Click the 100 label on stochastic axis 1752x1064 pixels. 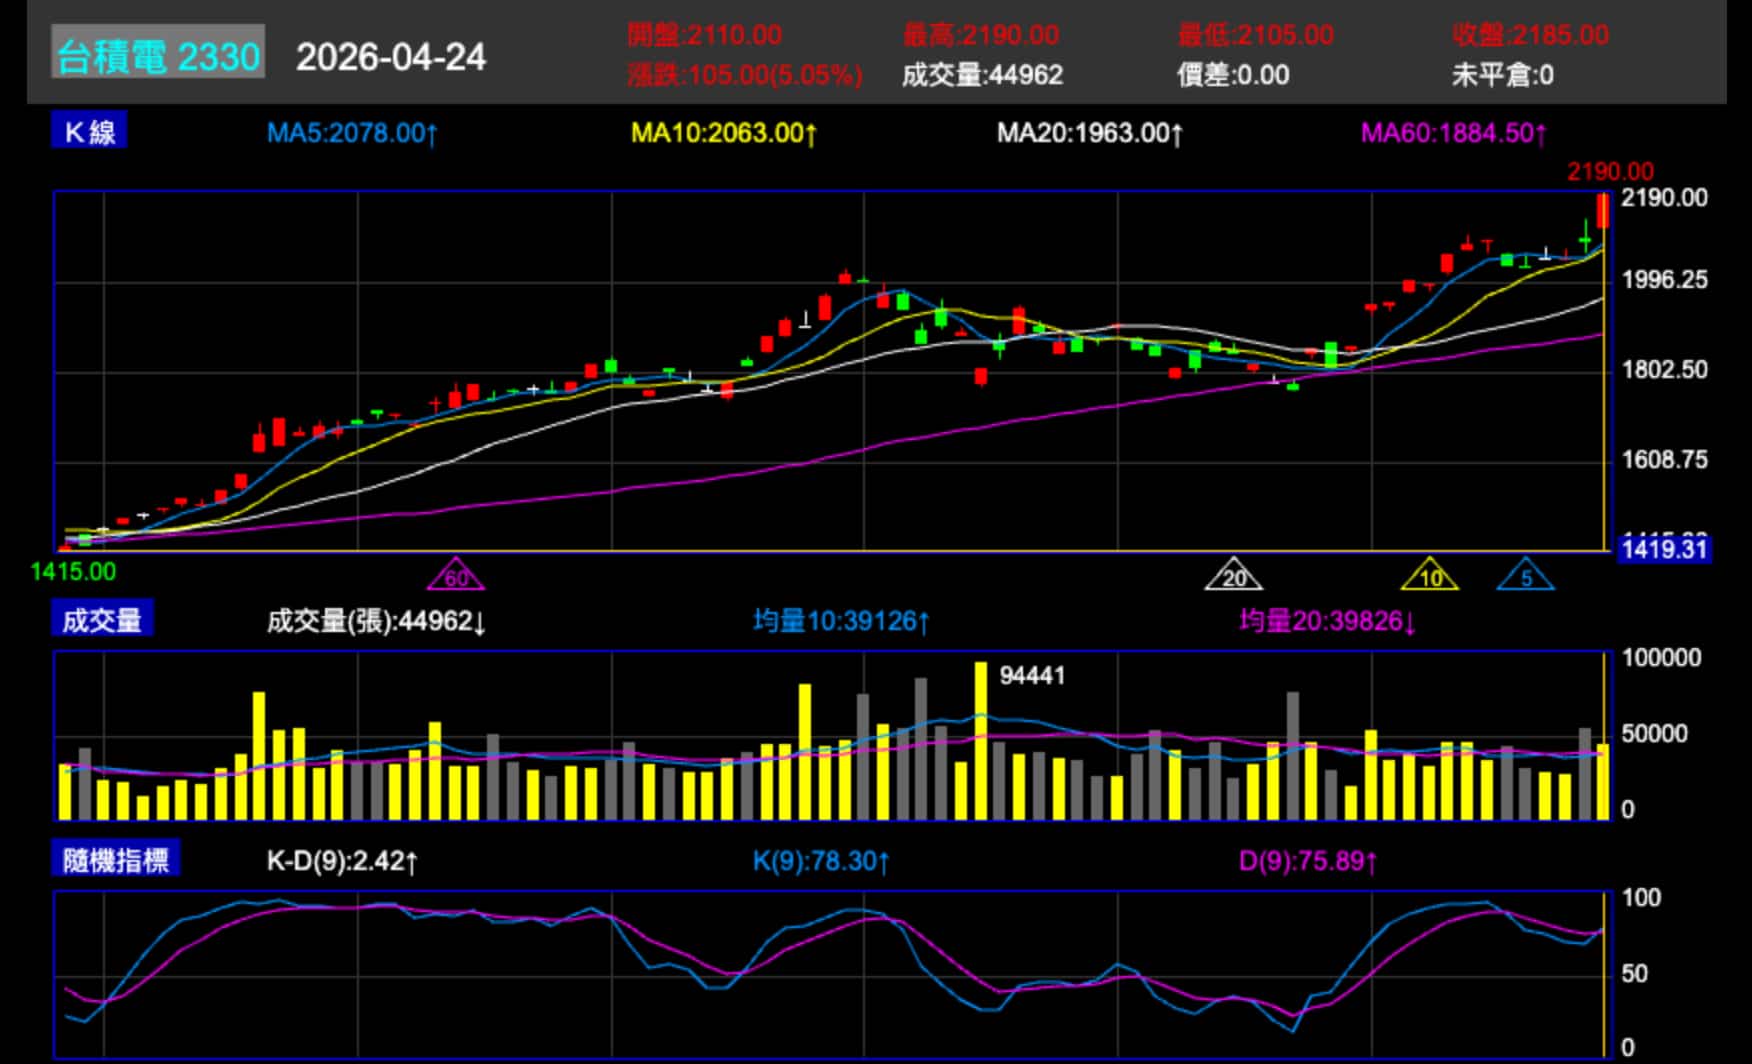tap(1641, 898)
